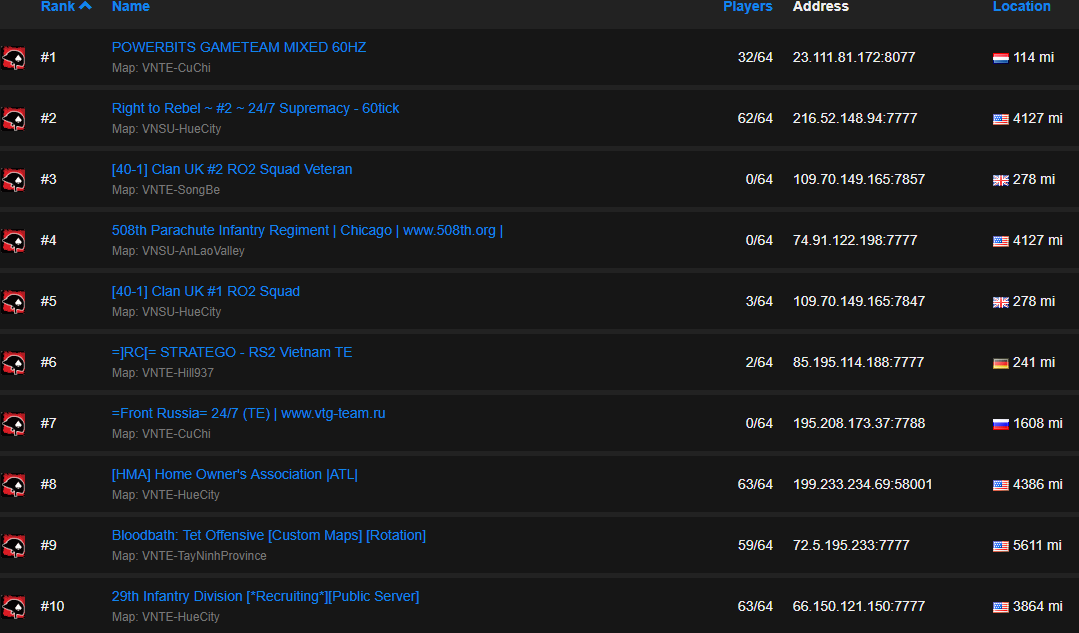
Task: Click the UK flag in Clan UK #1 row
Action: click(x=1001, y=302)
